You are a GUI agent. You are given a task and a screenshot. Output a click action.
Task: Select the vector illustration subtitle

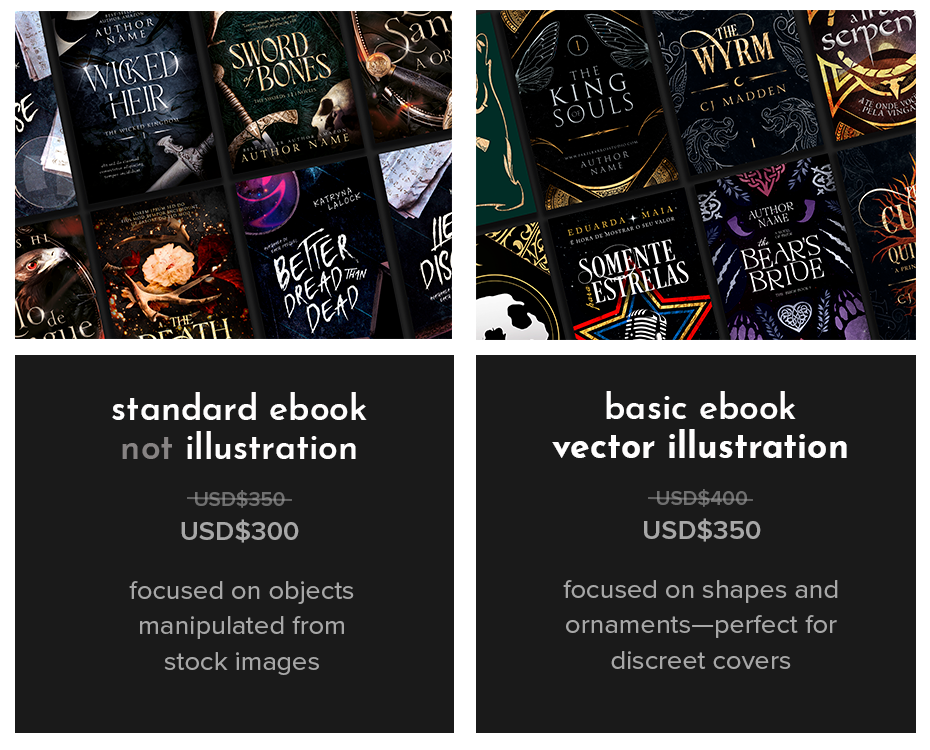coord(700,447)
